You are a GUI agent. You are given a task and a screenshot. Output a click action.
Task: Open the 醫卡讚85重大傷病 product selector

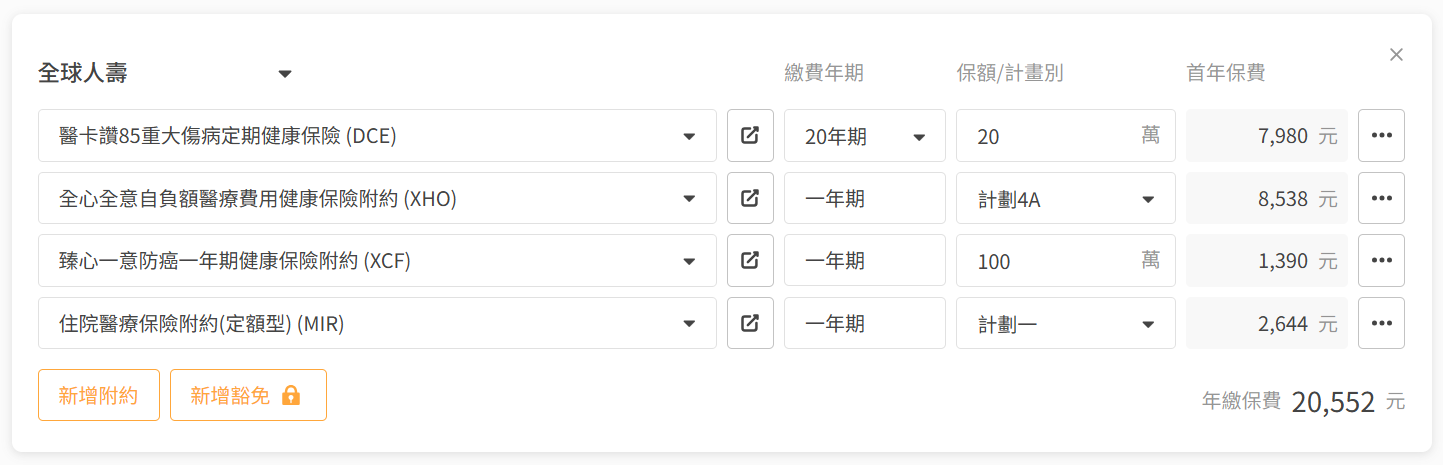(377, 136)
